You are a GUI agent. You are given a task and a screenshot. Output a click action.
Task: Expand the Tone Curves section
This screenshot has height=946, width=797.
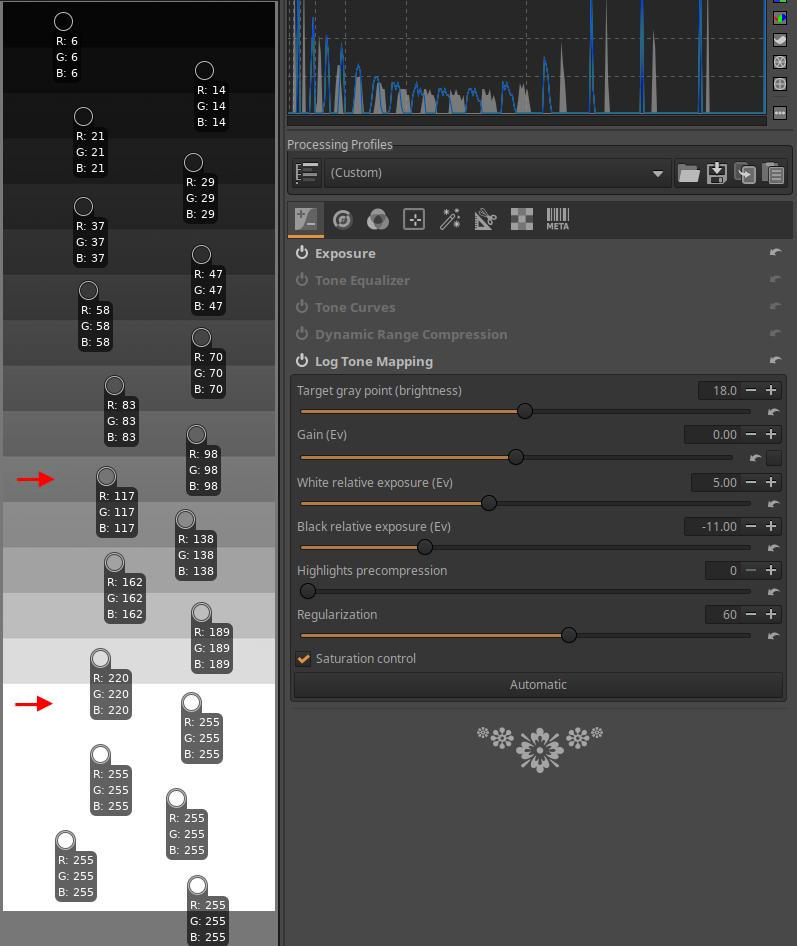click(x=355, y=307)
